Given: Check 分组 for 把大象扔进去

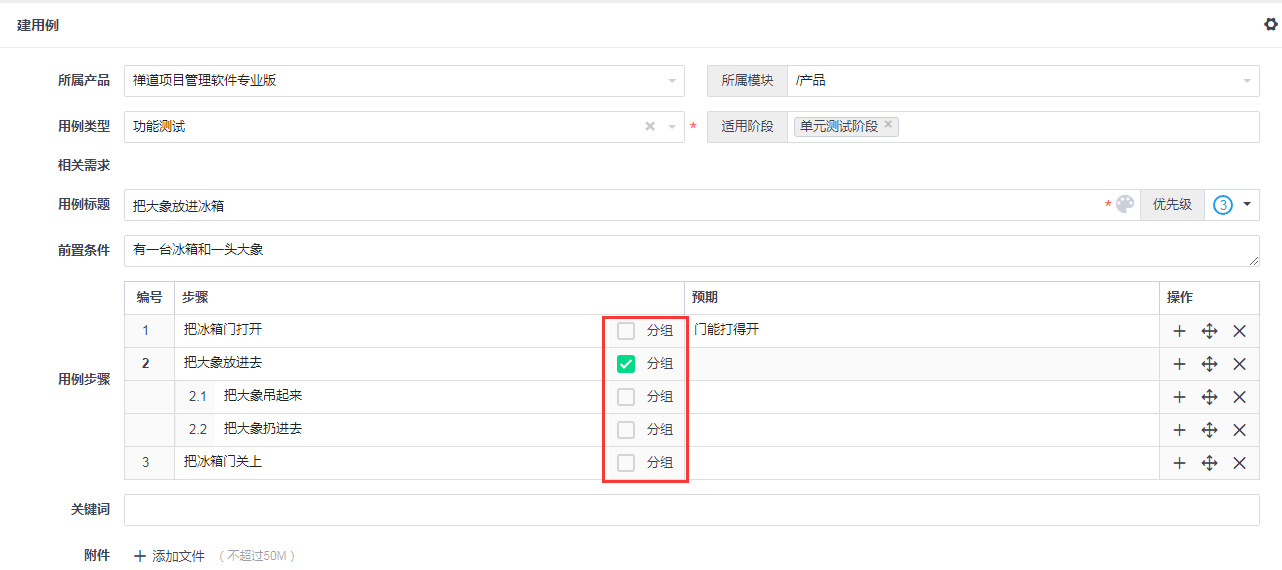Looking at the screenshot, I should (626, 430).
